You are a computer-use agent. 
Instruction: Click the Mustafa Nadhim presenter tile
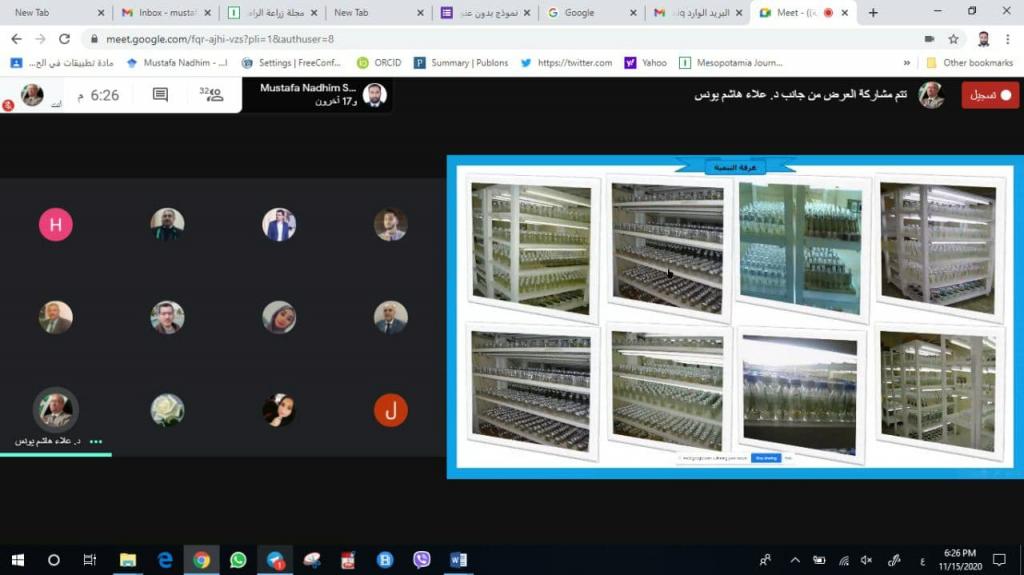point(317,95)
